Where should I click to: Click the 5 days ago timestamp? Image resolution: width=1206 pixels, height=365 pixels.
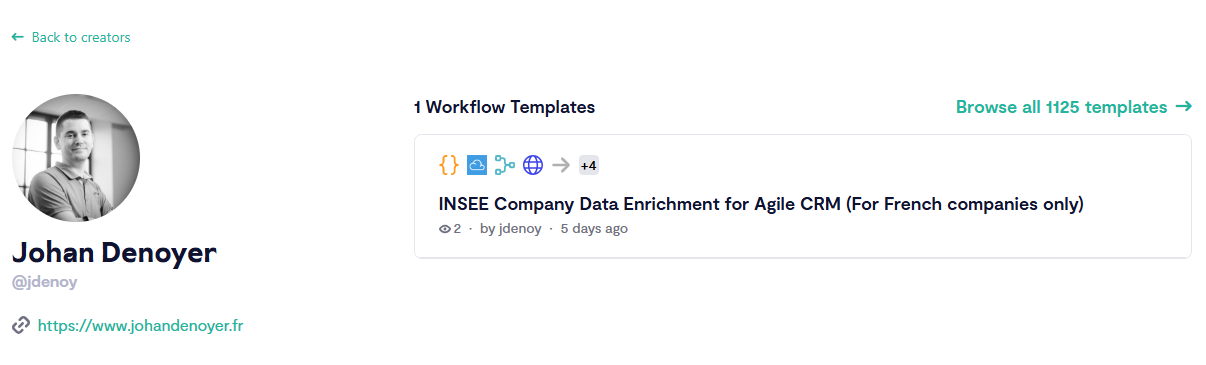point(594,229)
